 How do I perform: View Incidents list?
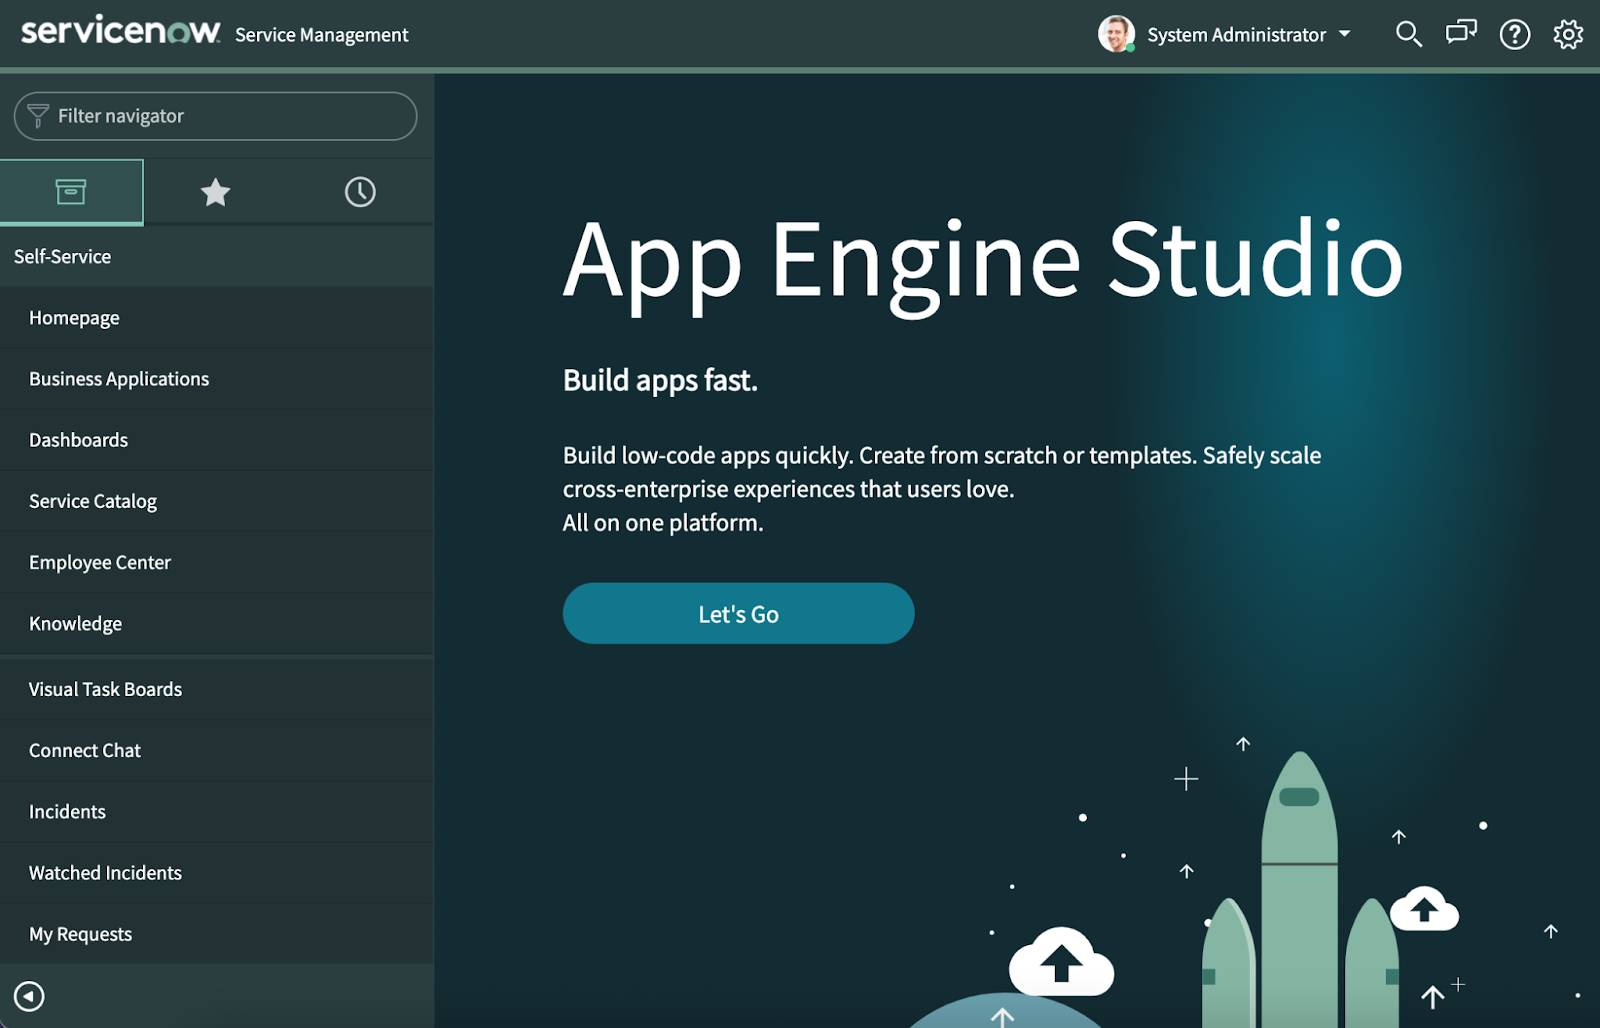216,812
